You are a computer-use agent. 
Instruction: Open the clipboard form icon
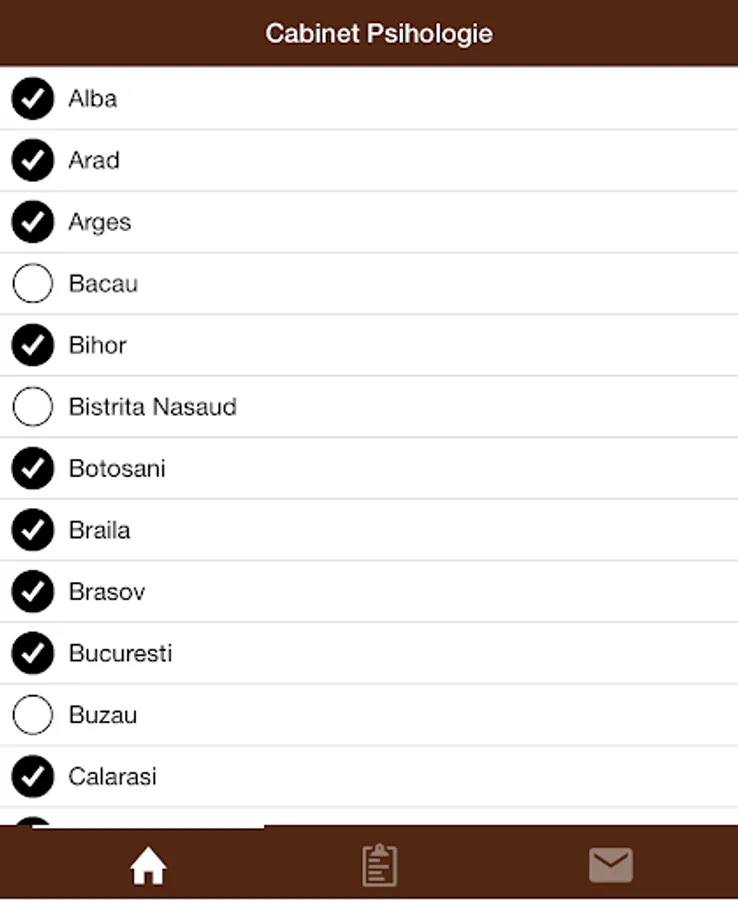point(379,865)
